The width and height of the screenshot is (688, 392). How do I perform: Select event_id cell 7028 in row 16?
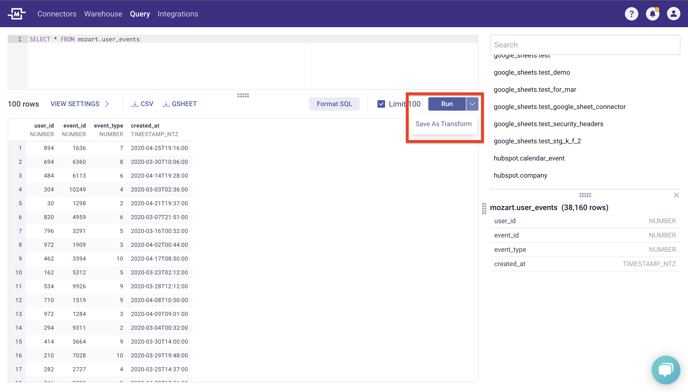tap(79, 356)
